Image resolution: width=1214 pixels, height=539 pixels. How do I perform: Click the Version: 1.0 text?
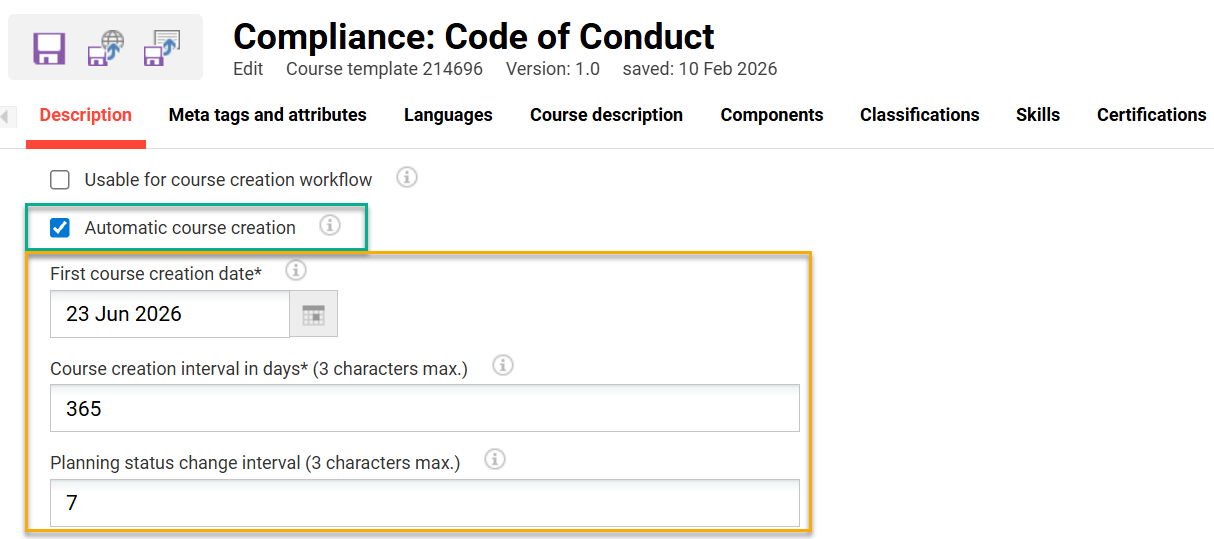tap(553, 69)
